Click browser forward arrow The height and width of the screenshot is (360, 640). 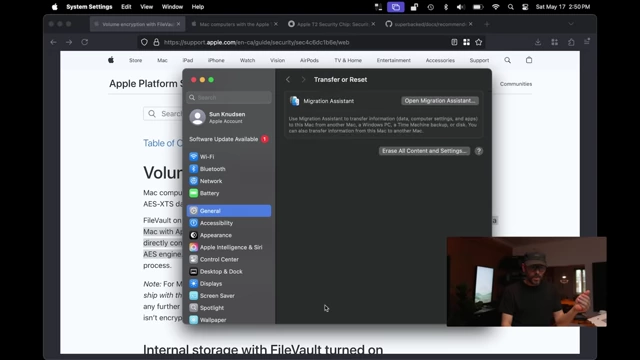pyautogui.click(x=69, y=42)
